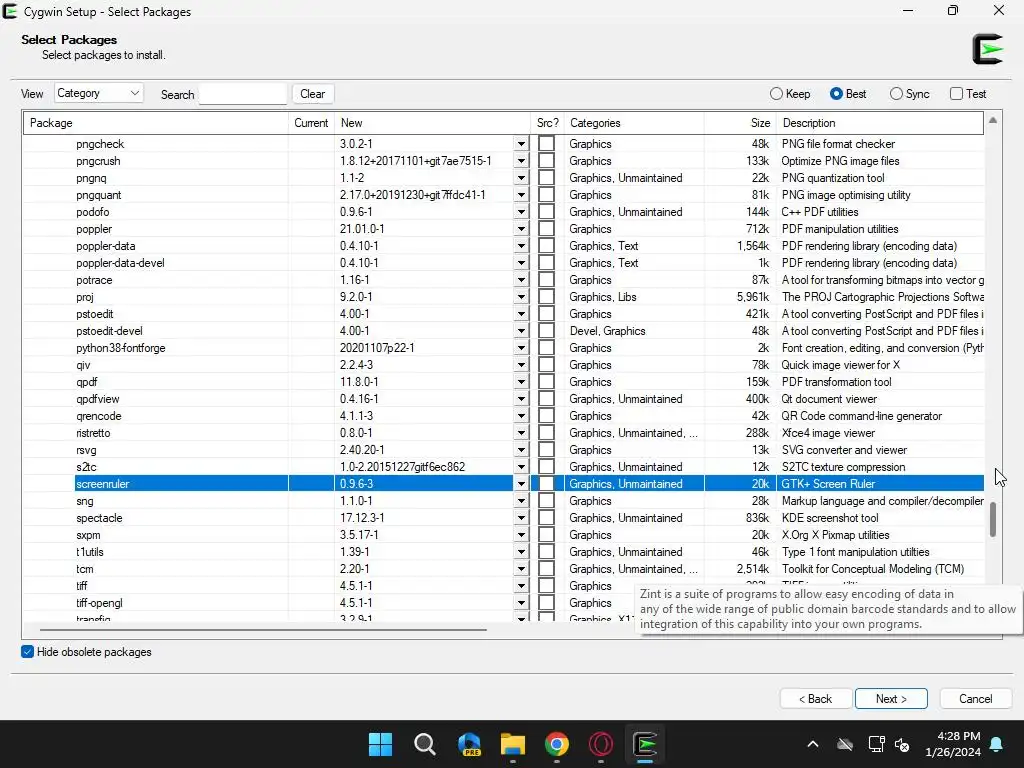Proceed with Next button
This screenshot has height=768, width=1024.
point(891,699)
